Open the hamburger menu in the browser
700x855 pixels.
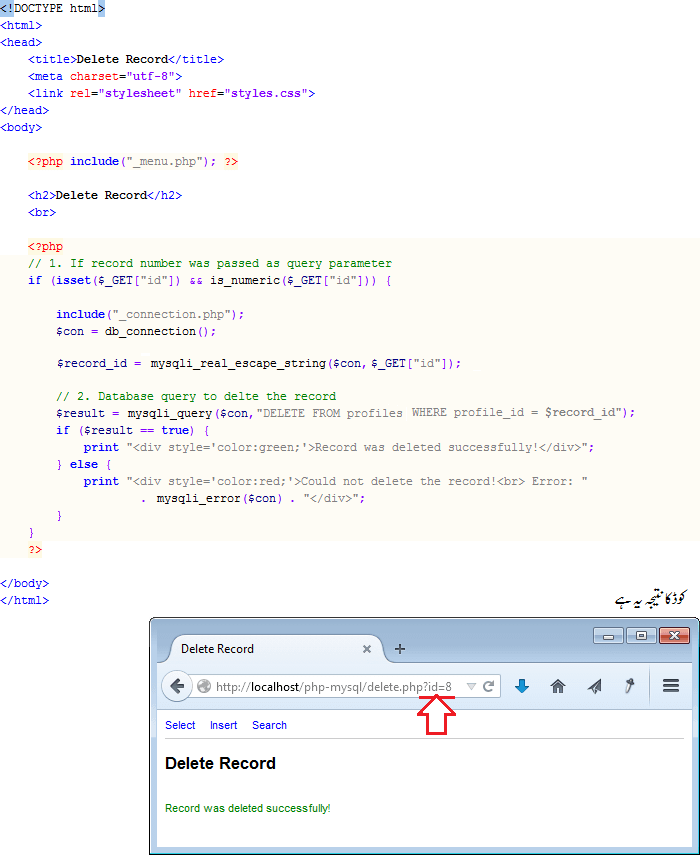(671, 686)
